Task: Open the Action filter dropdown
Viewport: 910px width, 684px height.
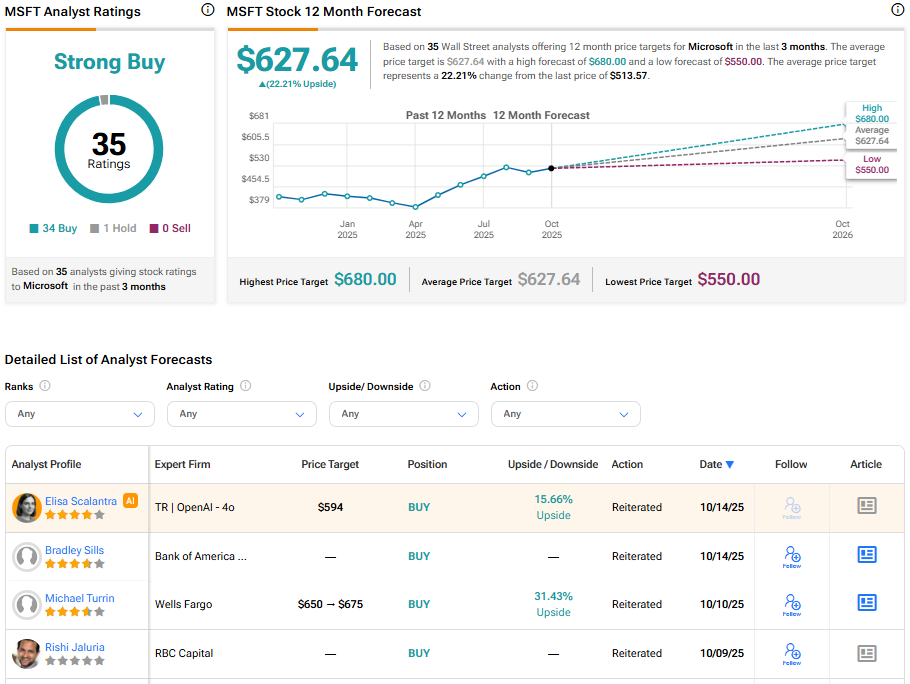Action: click(566, 414)
